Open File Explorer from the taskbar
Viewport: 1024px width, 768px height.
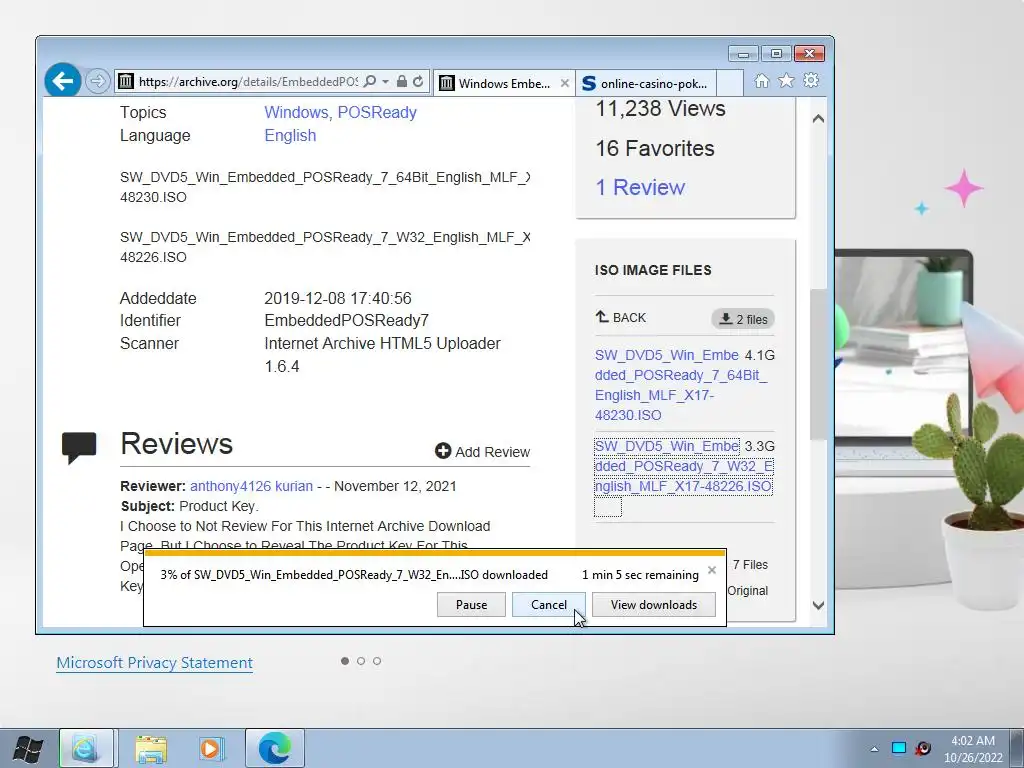pyautogui.click(x=151, y=748)
